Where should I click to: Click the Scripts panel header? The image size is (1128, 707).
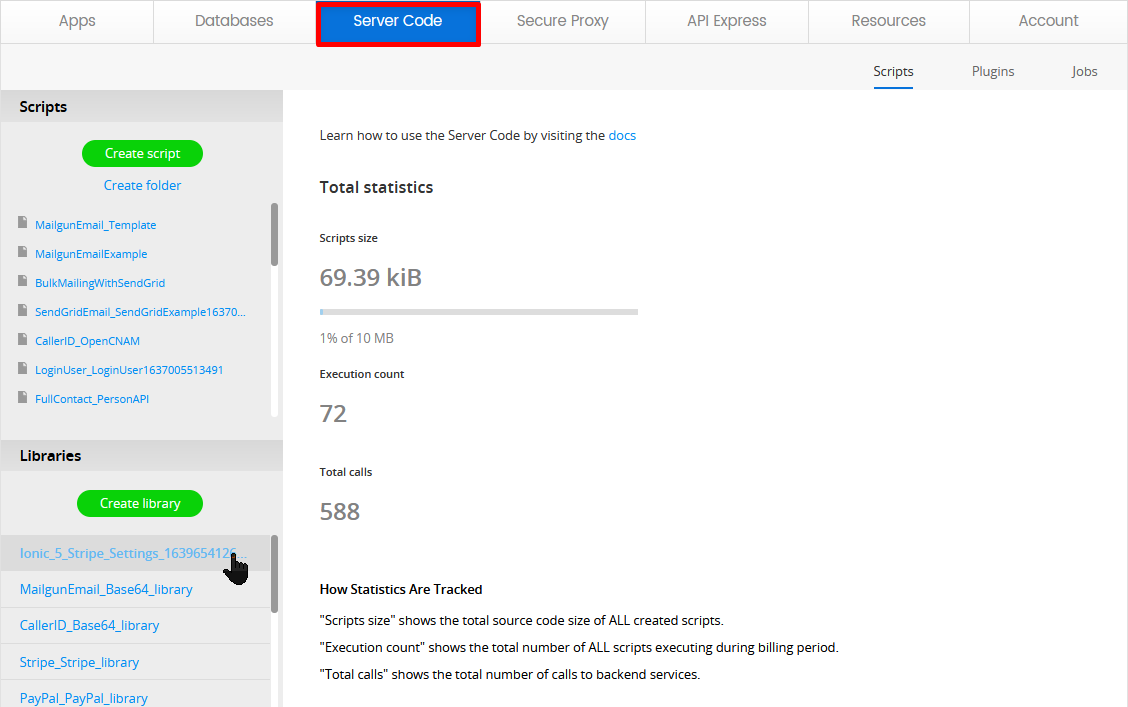click(142, 106)
